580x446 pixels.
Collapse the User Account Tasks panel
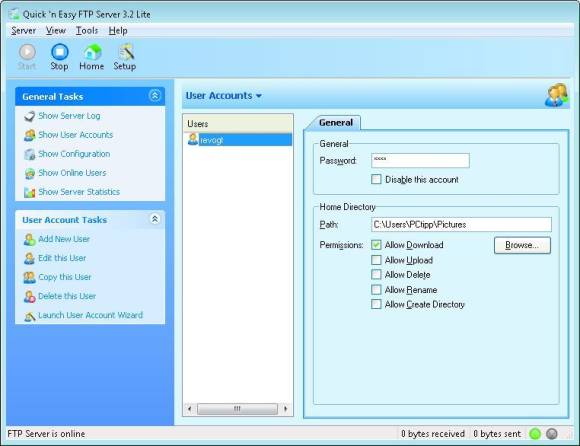[155, 219]
